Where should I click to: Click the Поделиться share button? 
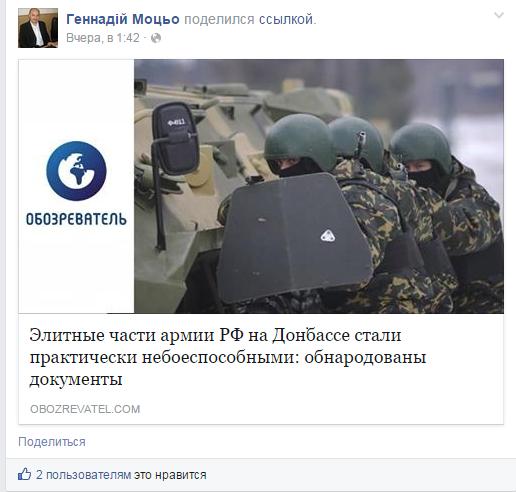point(52,442)
